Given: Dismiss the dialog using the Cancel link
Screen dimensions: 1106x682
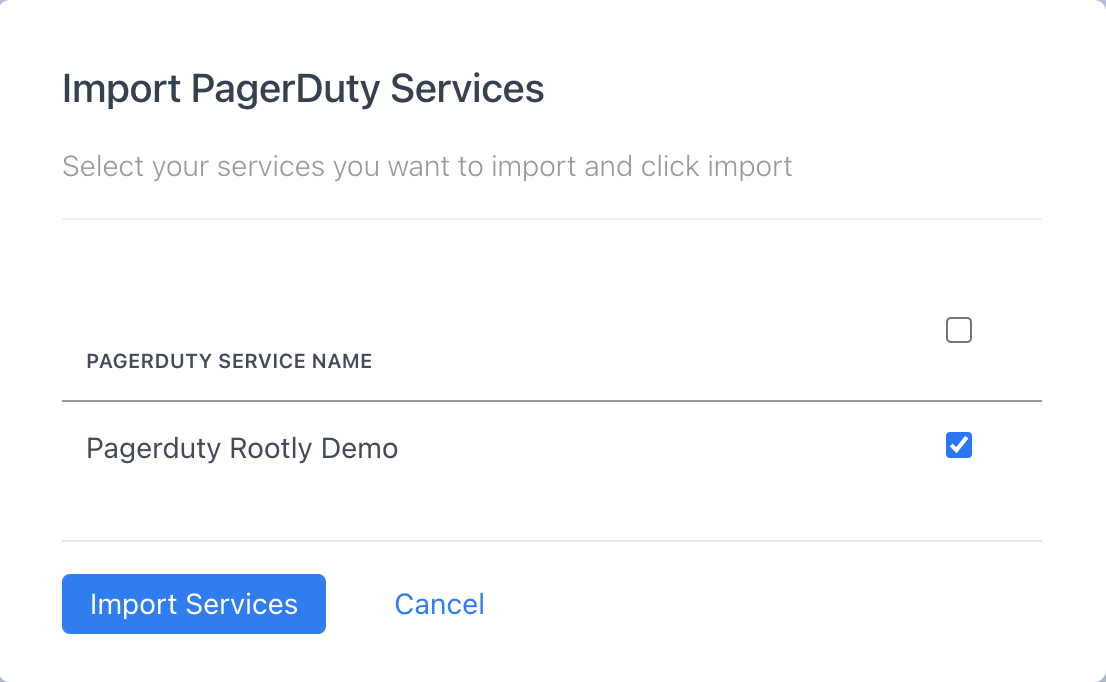Looking at the screenshot, I should coord(439,604).
